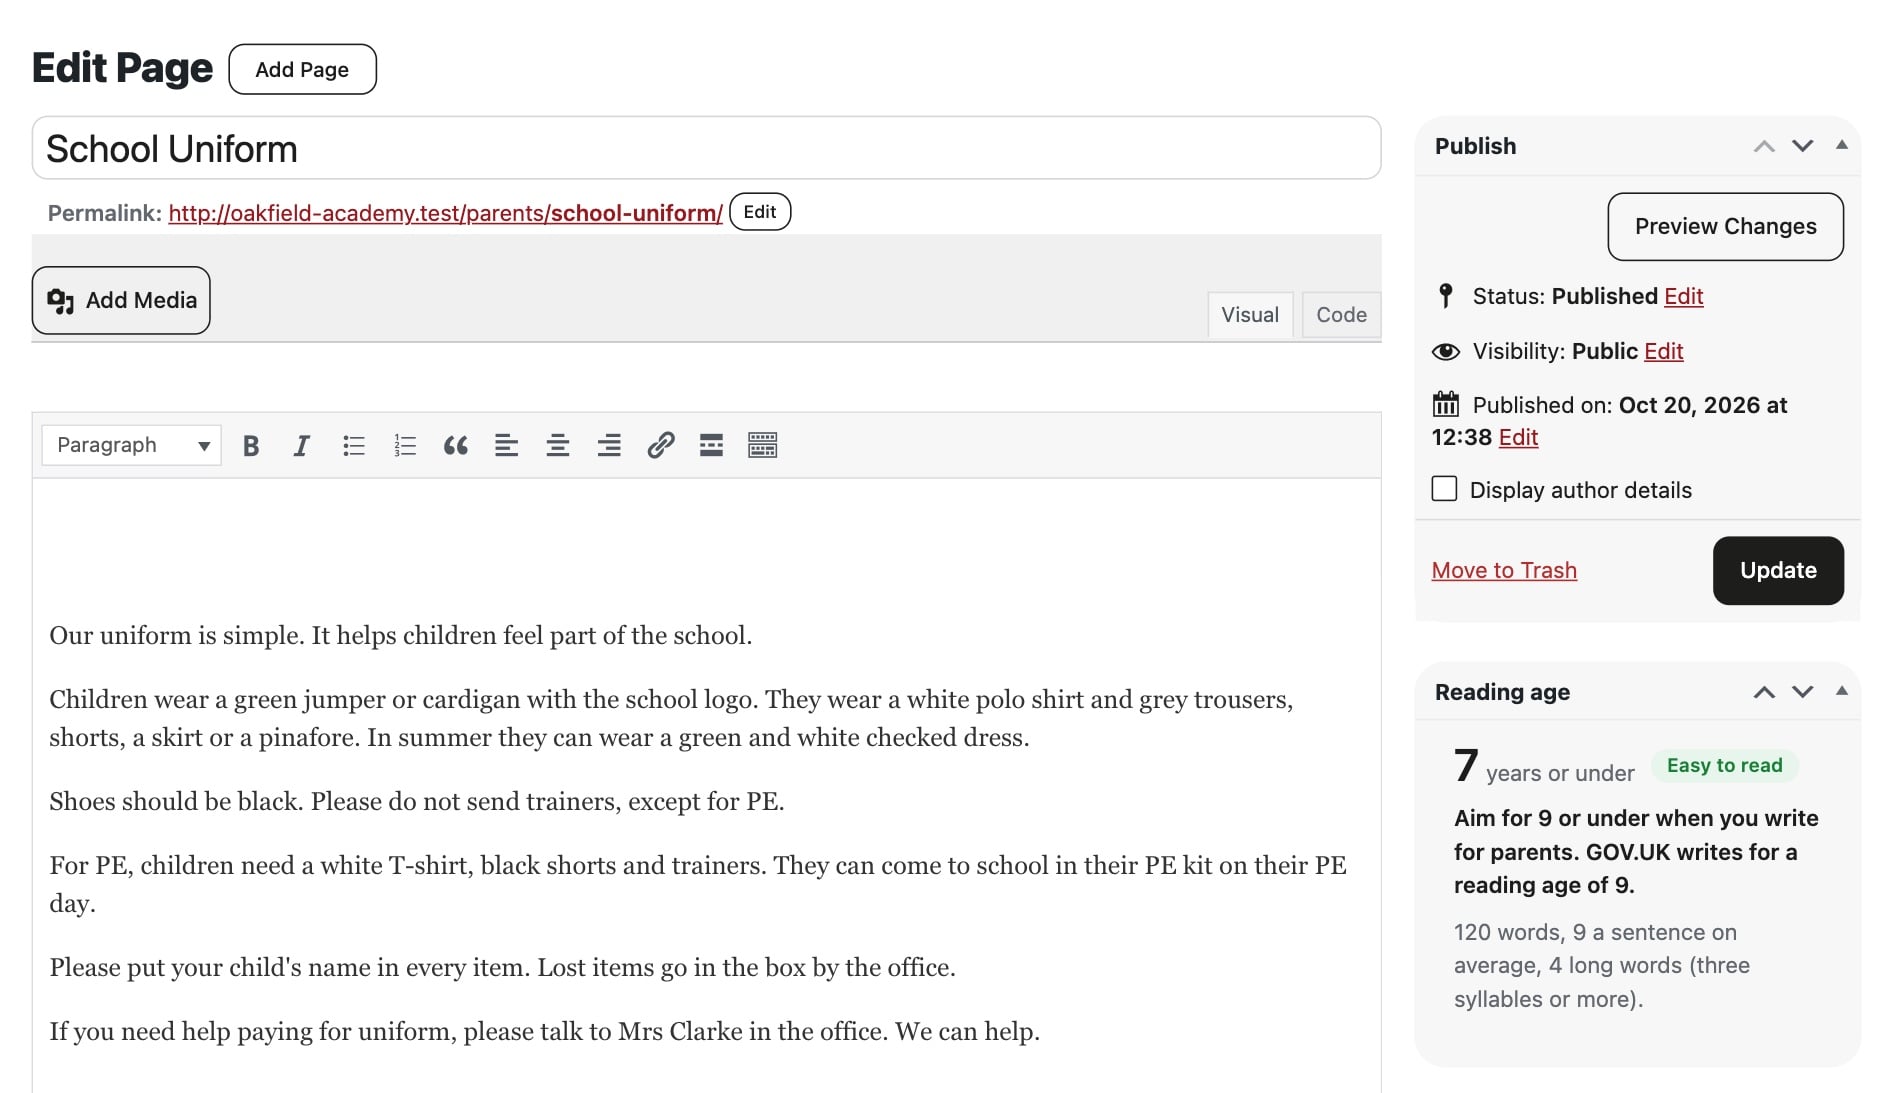Edit the Published on date
The image size is (1888, 1093).
[x=1518, y=437]
